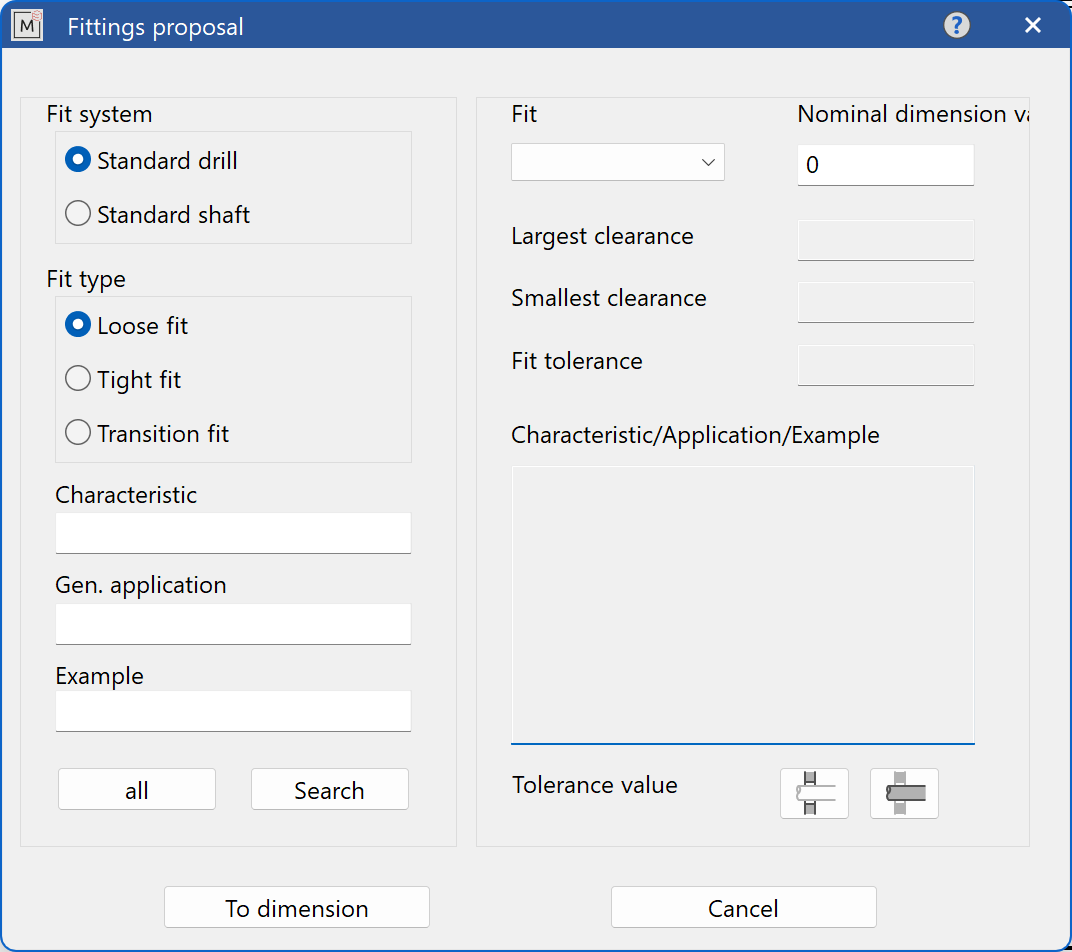1072x952 pixels.
Task: Click the Nominal dimension value field
Action: click(x=885, y=165)
